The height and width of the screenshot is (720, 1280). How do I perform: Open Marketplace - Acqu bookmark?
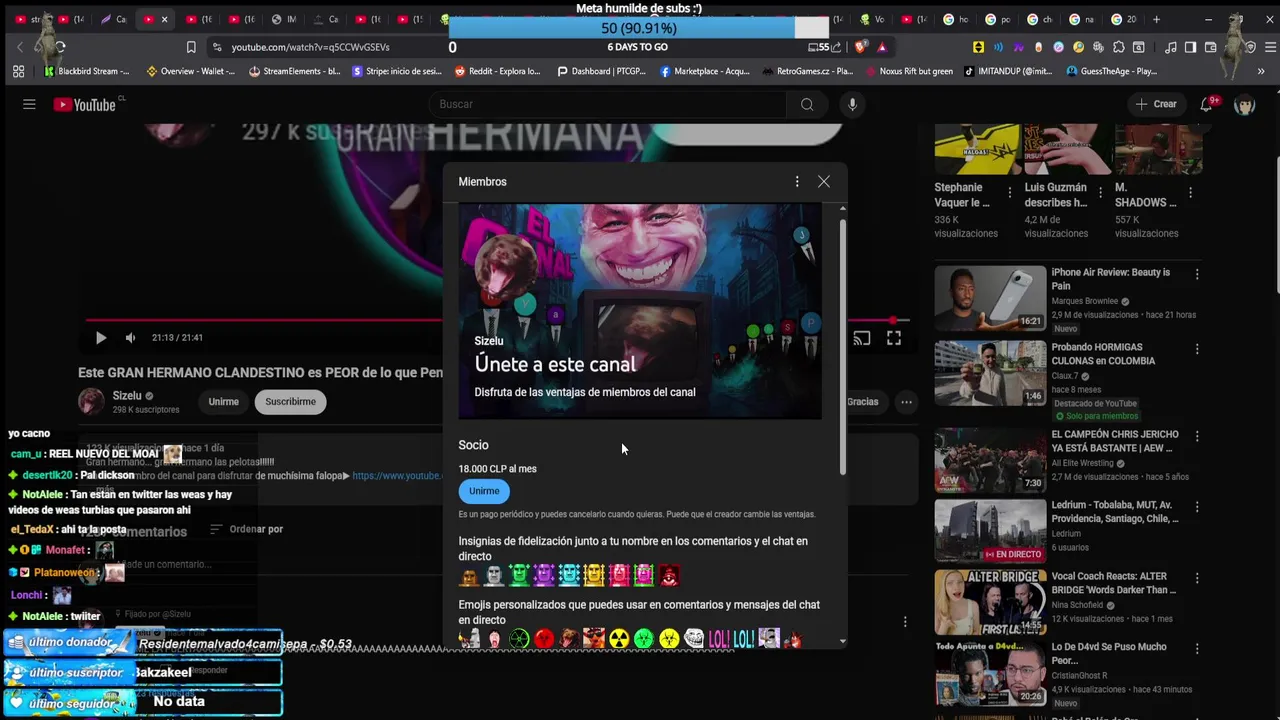tap(704, 71)
